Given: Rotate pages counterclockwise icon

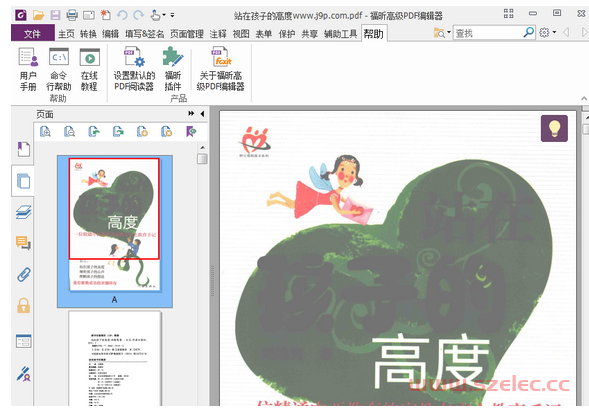Looking at the screenshot, I should click(x=94, y=131).
